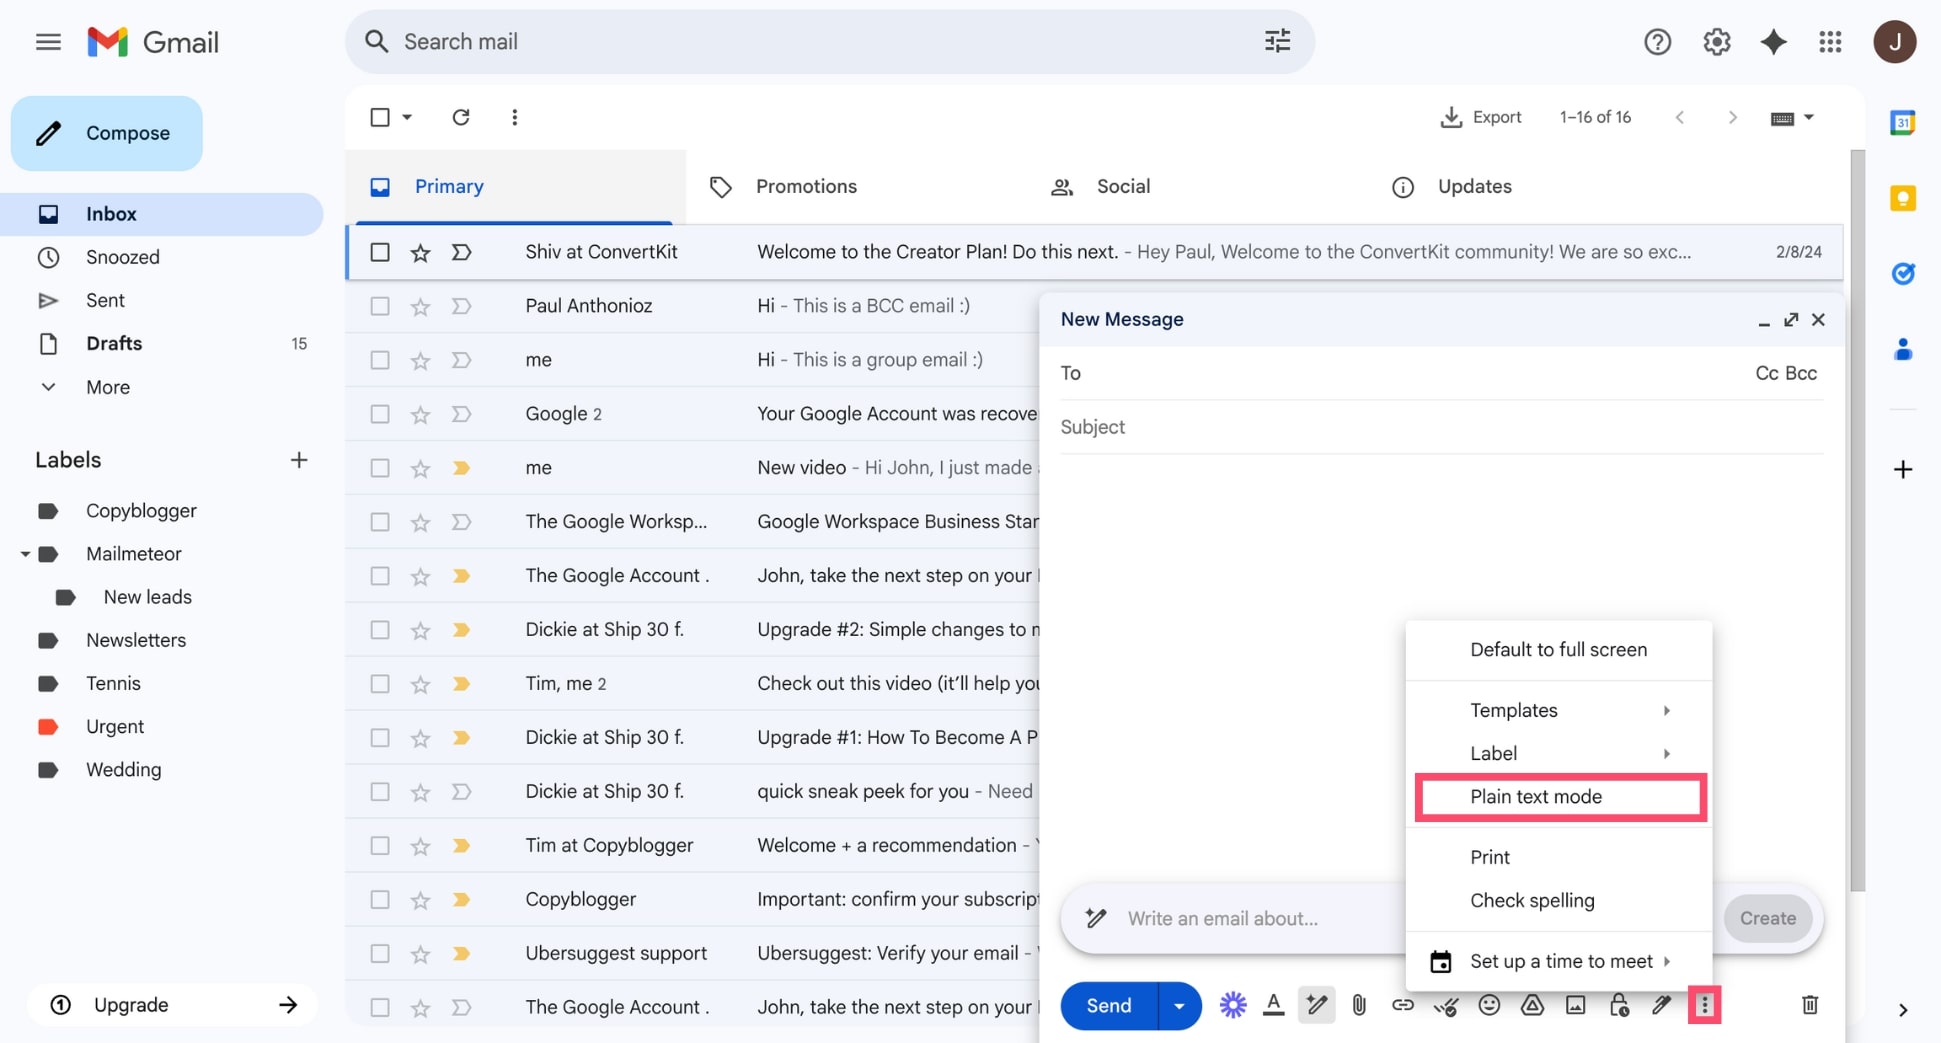This screenshot has width=1941, height=1043.
Task: Select all emails with the header checkbox
Action: coord(380,117)
